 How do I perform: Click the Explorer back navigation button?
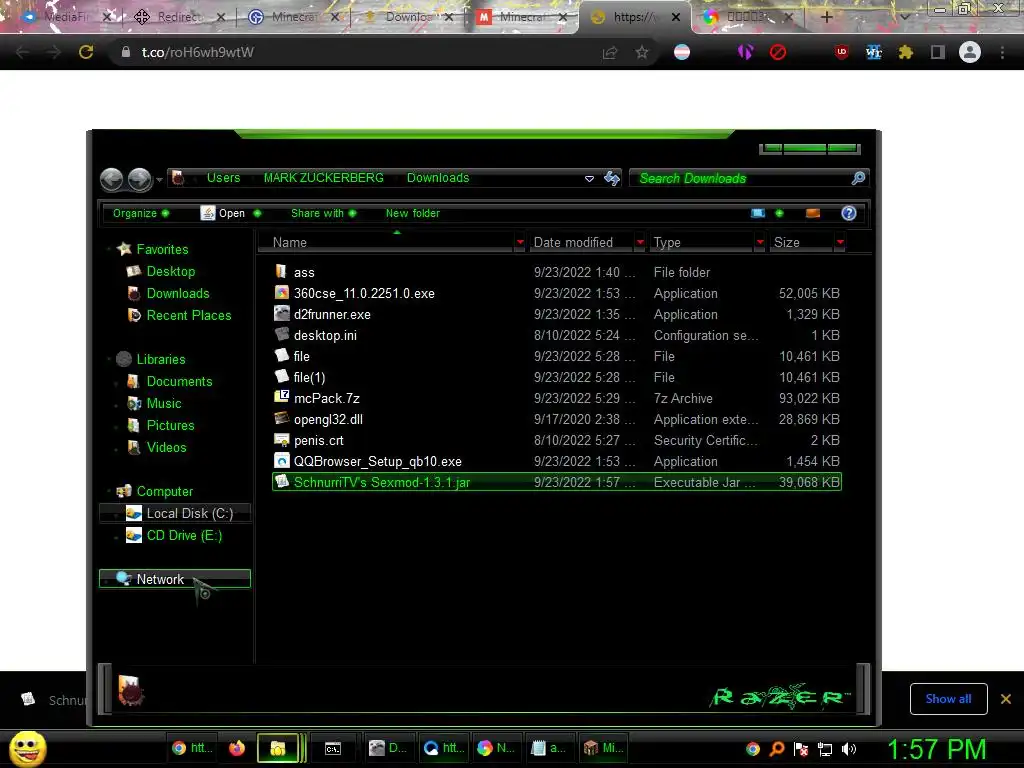point(112,179)
